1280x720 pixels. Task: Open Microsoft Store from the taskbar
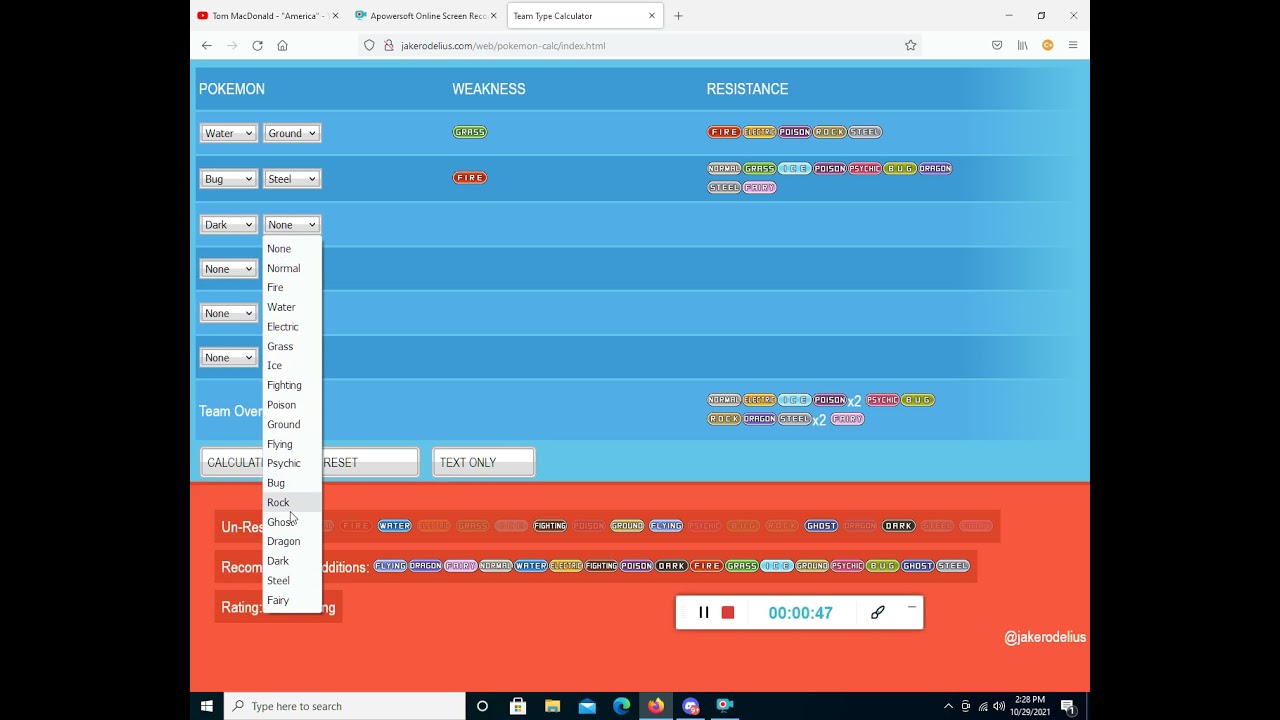coord(518,706)
